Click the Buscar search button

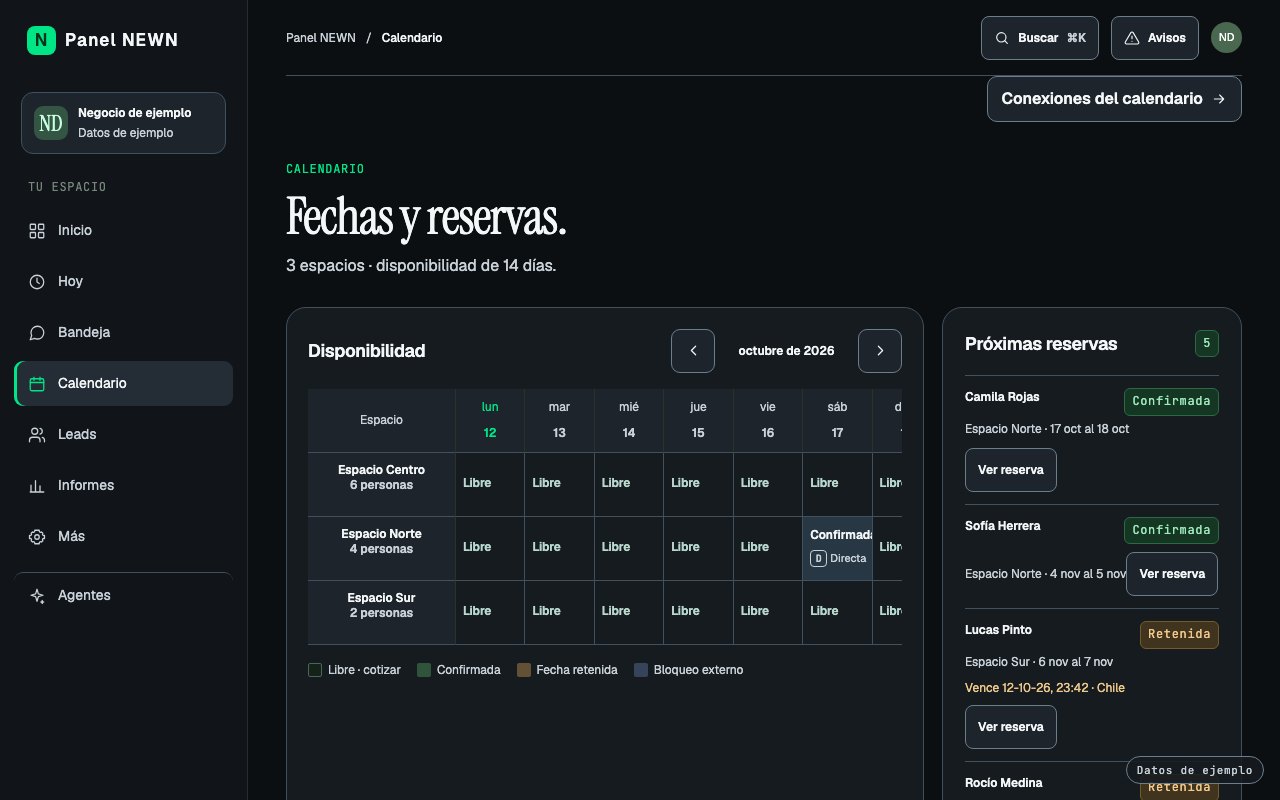[1040, 38]
